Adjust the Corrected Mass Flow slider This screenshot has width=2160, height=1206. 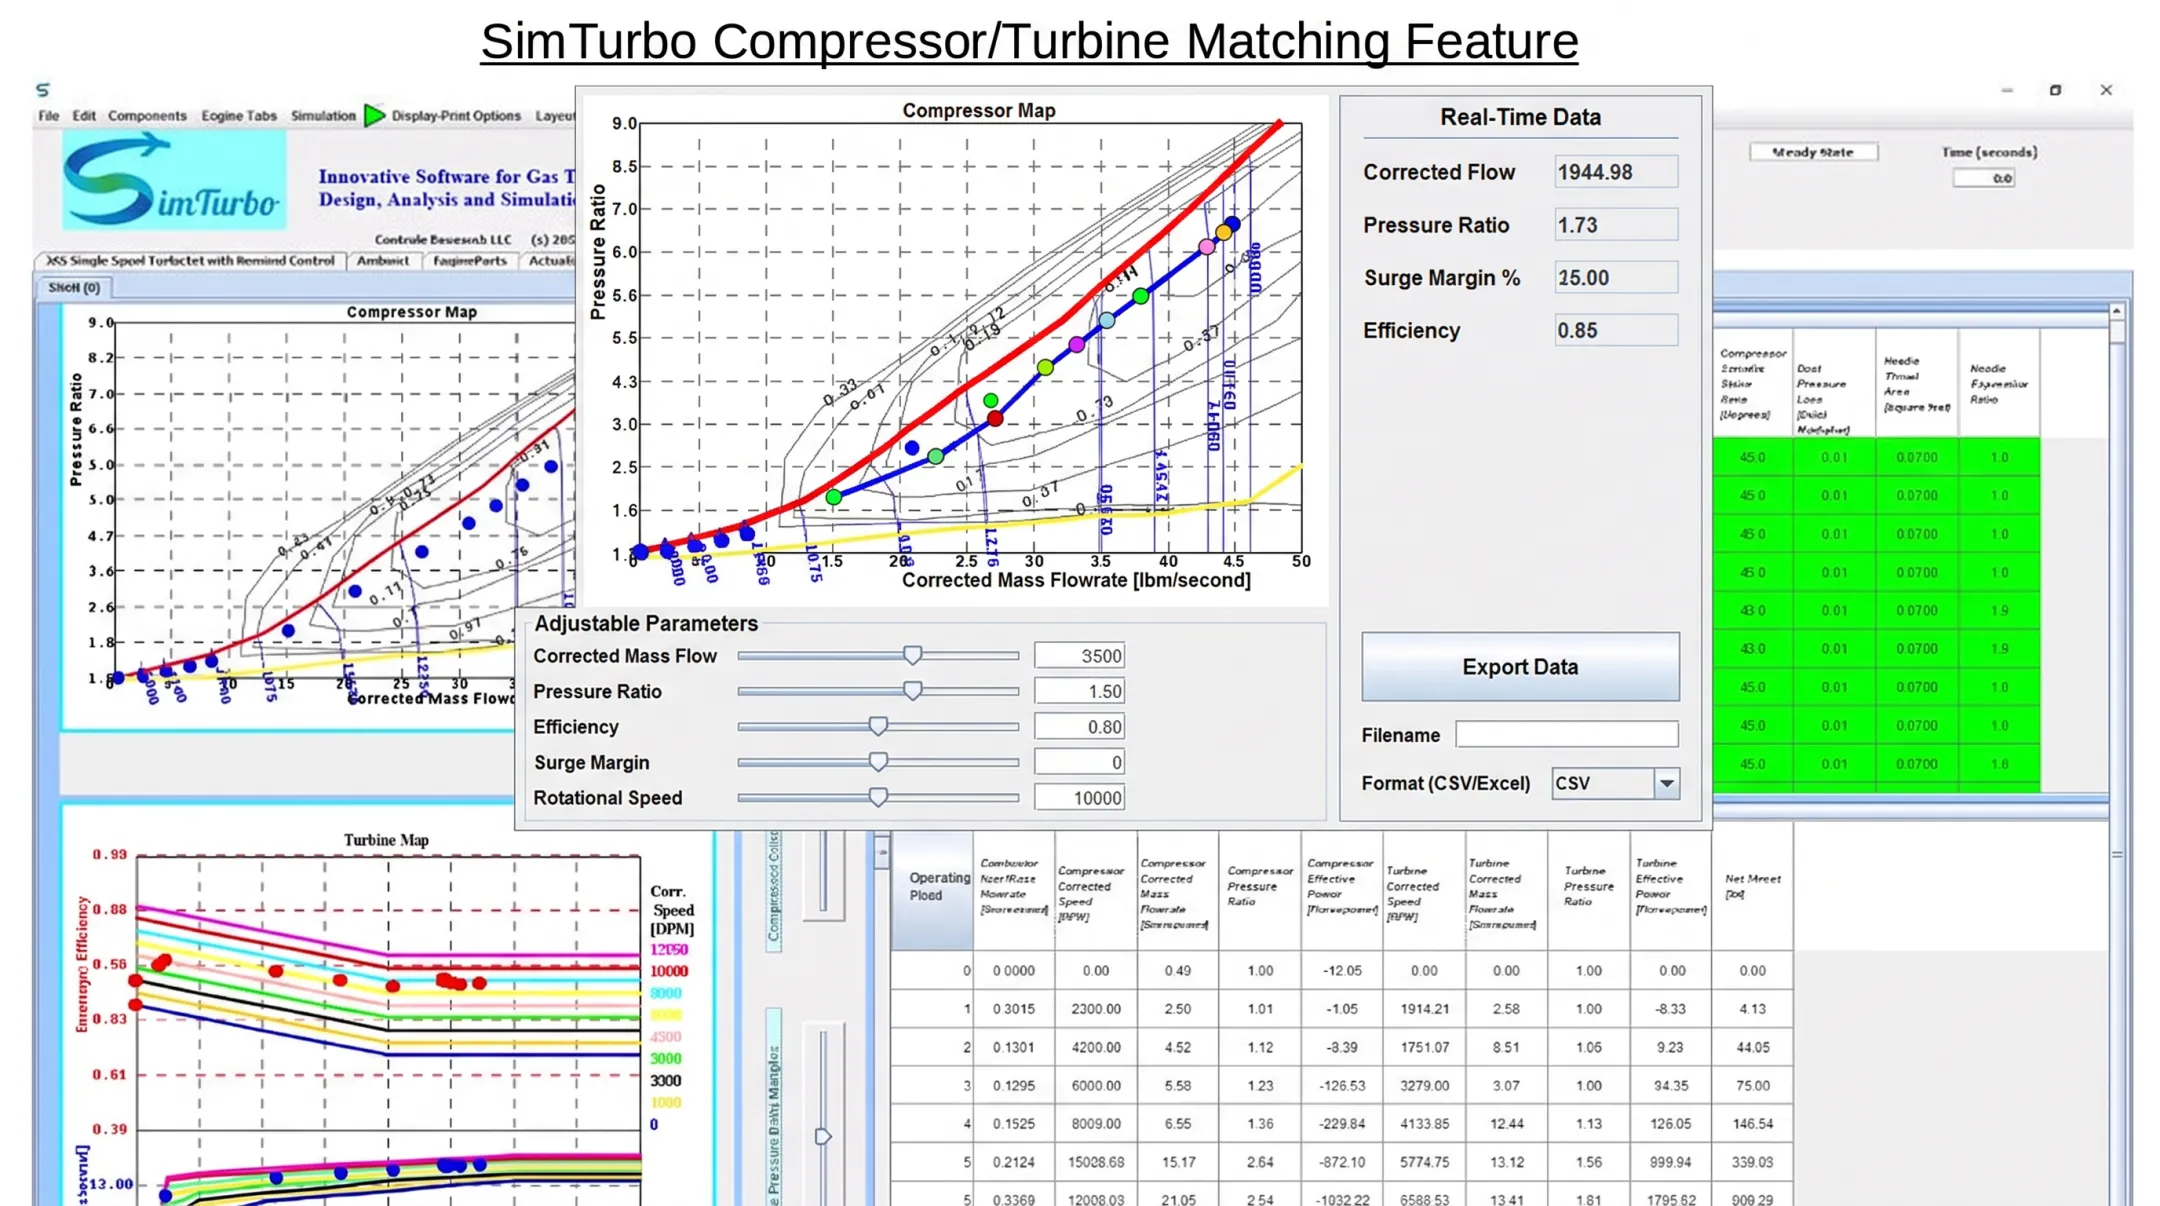pos(912,656)
